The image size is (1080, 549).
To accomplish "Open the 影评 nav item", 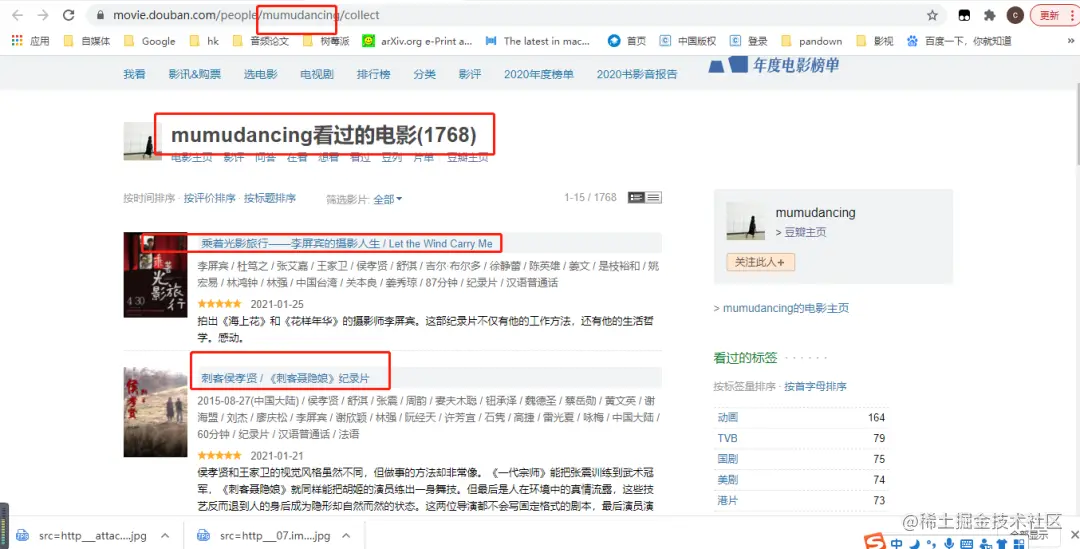I will 470,74.
